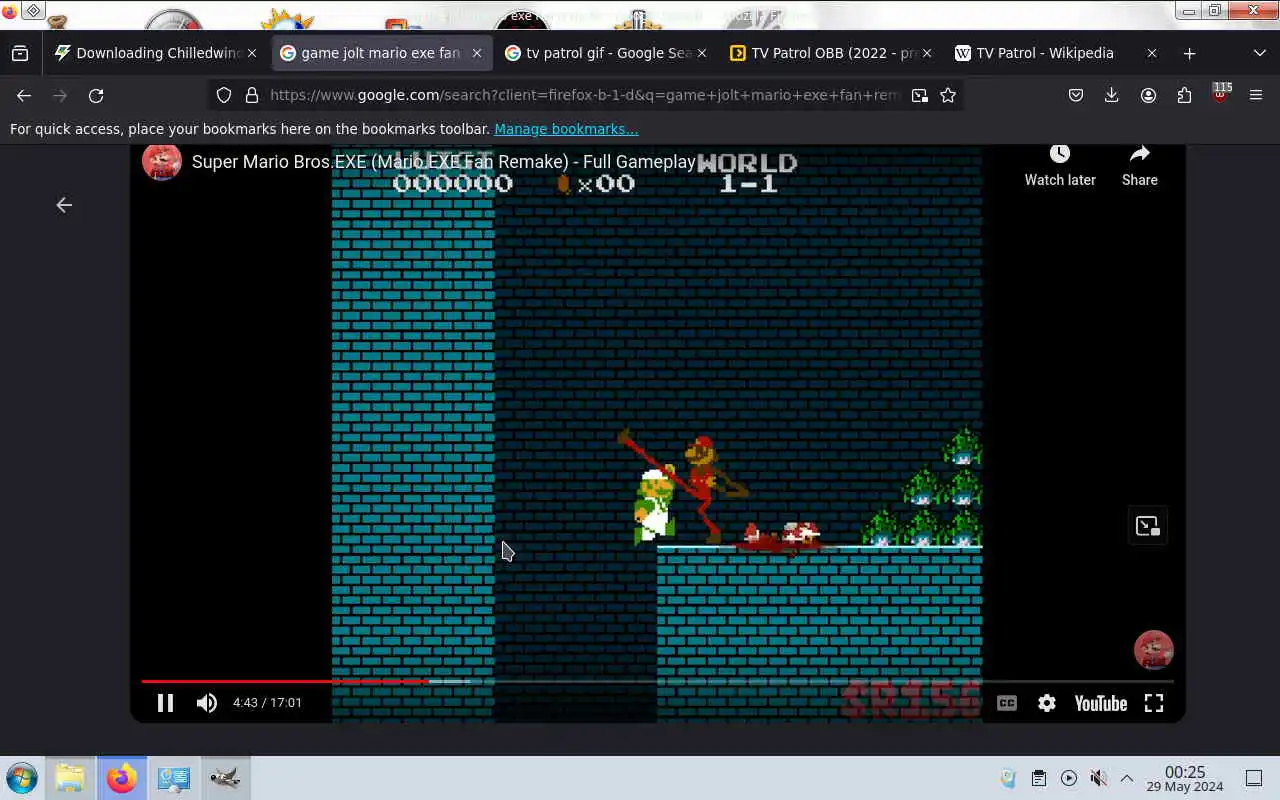
Task: Click the channel watermark avatar in the video corner
Action: 1153,650
